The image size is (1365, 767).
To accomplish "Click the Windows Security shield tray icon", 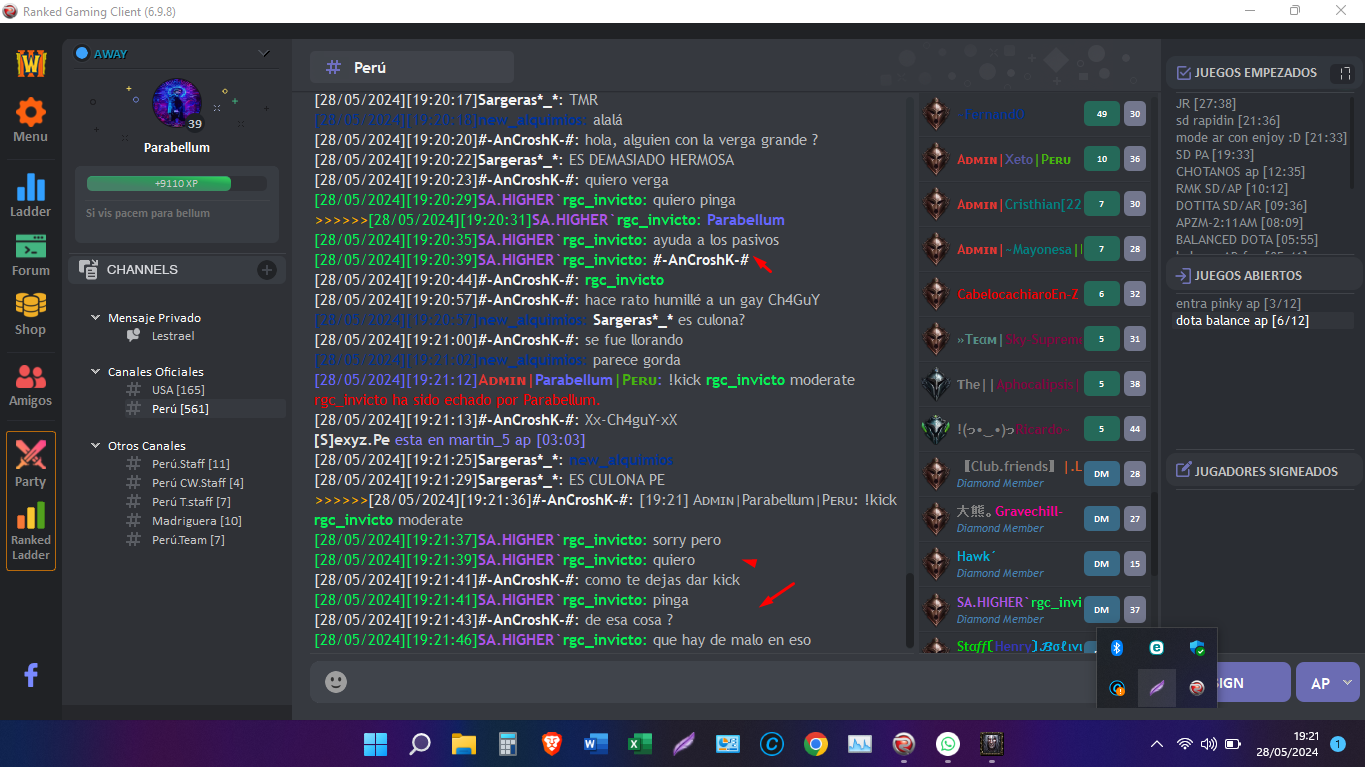I will tap(1197, 648).
